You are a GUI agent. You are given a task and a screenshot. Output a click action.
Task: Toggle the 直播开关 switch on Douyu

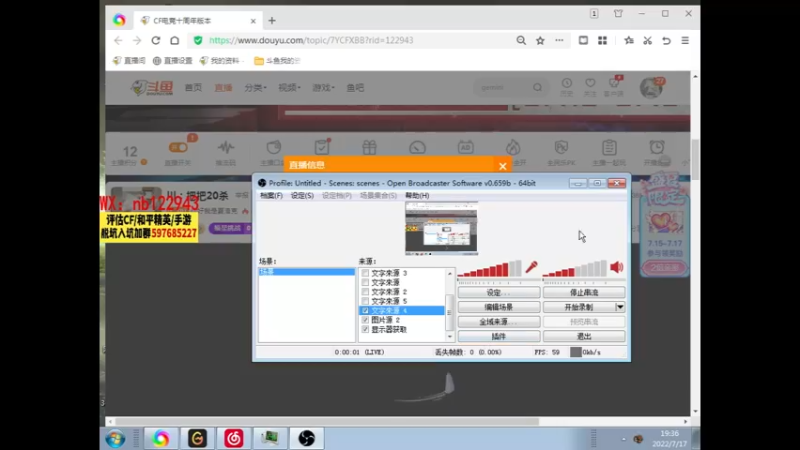coord(178,147)
